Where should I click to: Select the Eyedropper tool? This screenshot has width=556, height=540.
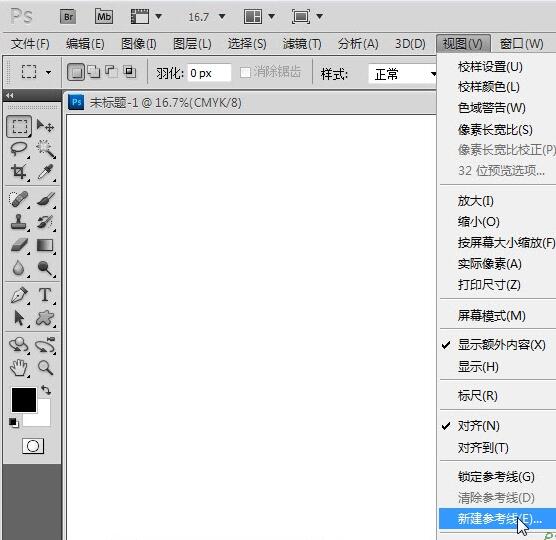[x=45, y=172]
